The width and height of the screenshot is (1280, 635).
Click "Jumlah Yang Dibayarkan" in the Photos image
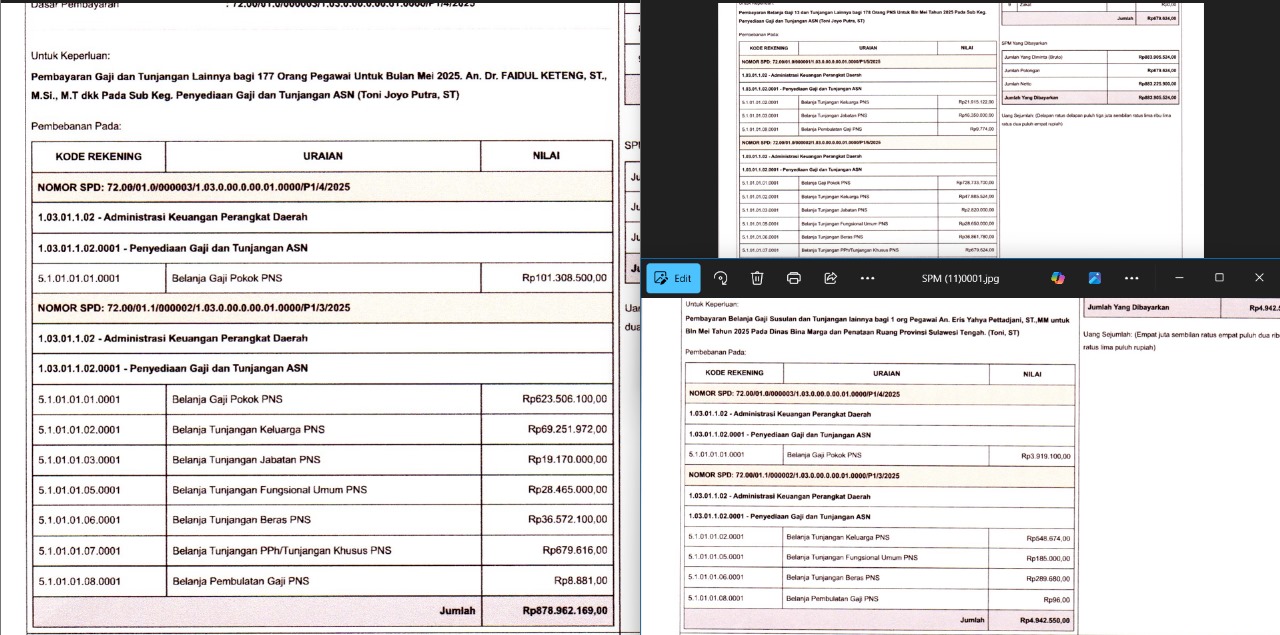point(1128,307)
